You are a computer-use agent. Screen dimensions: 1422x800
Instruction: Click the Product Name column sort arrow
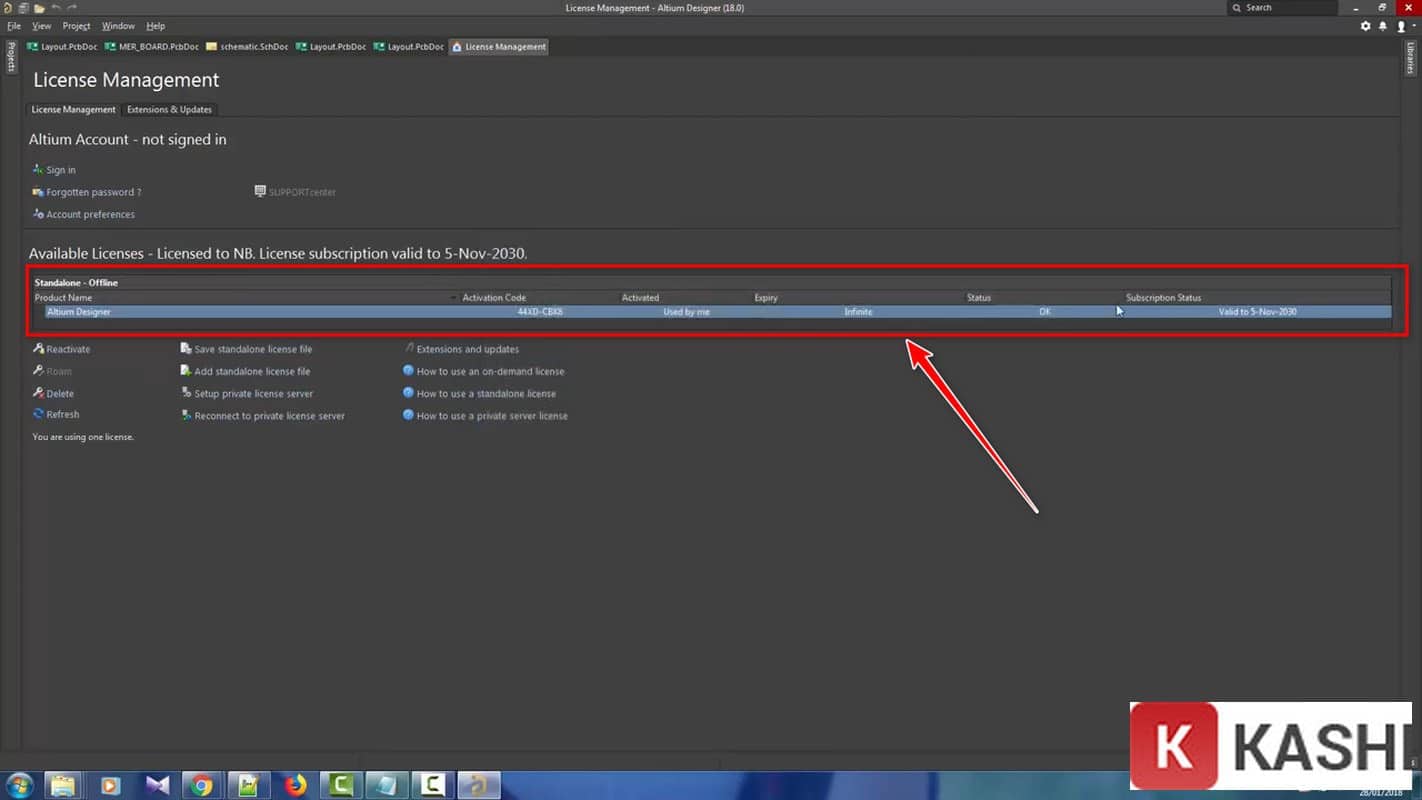coord(453,298)
